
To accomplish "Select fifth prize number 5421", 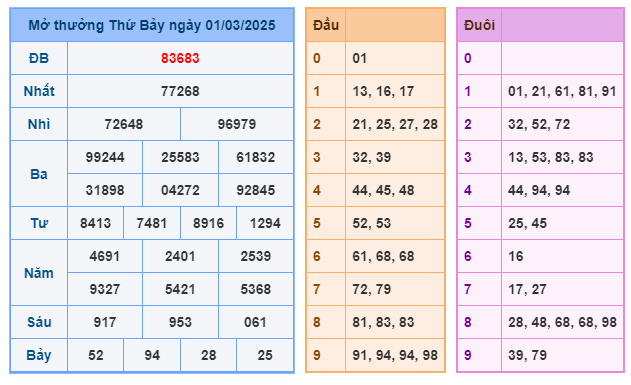I will [x=180, y=289].
